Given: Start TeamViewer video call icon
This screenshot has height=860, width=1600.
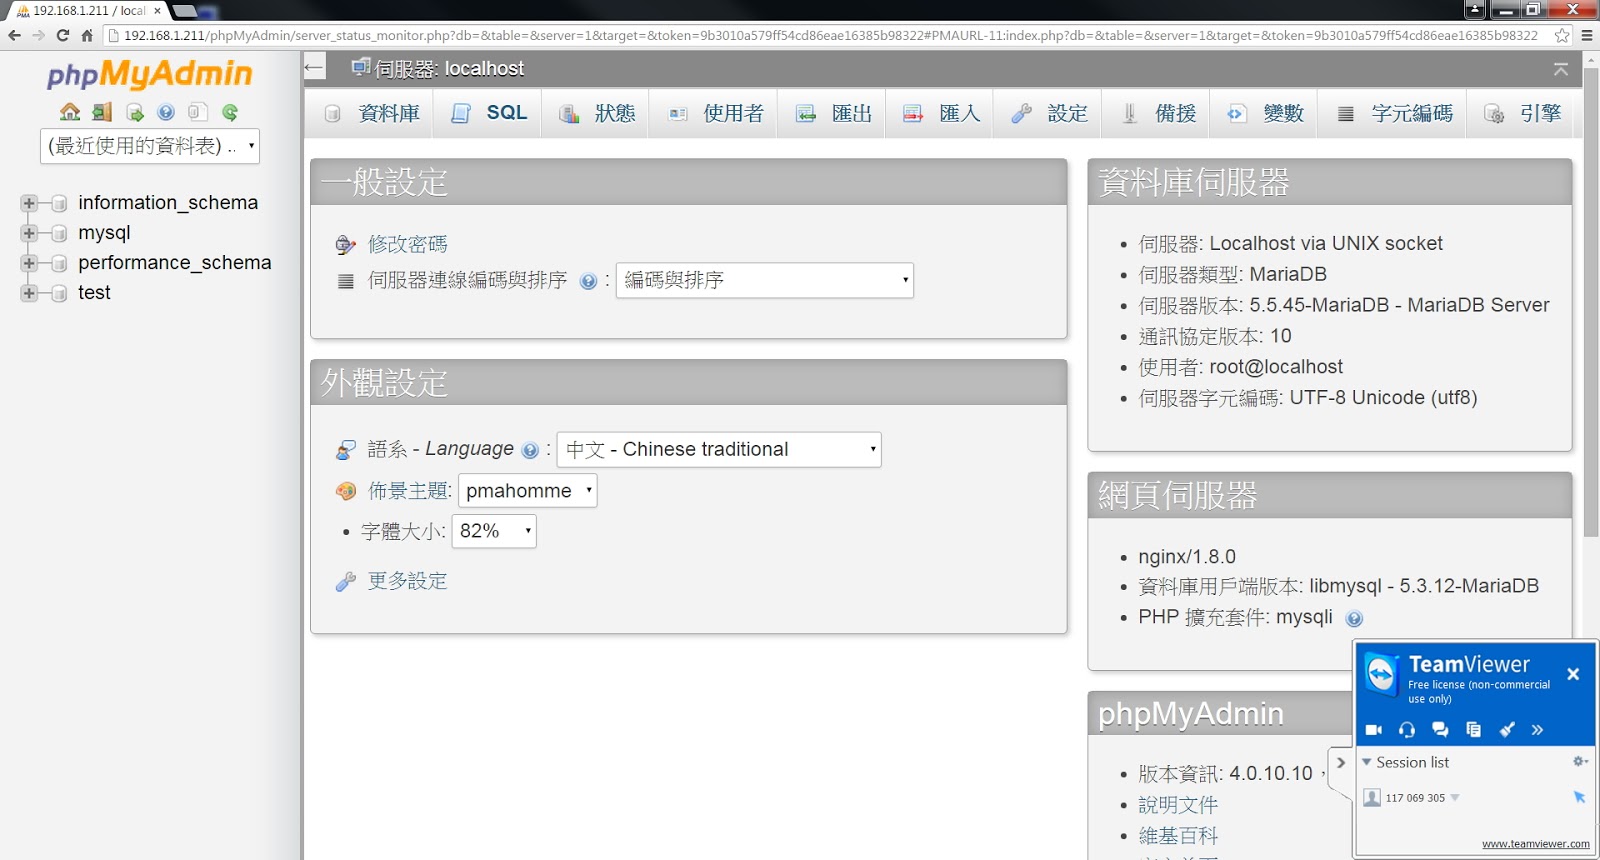Looking at the screenshot, I should coord(1374,730).
